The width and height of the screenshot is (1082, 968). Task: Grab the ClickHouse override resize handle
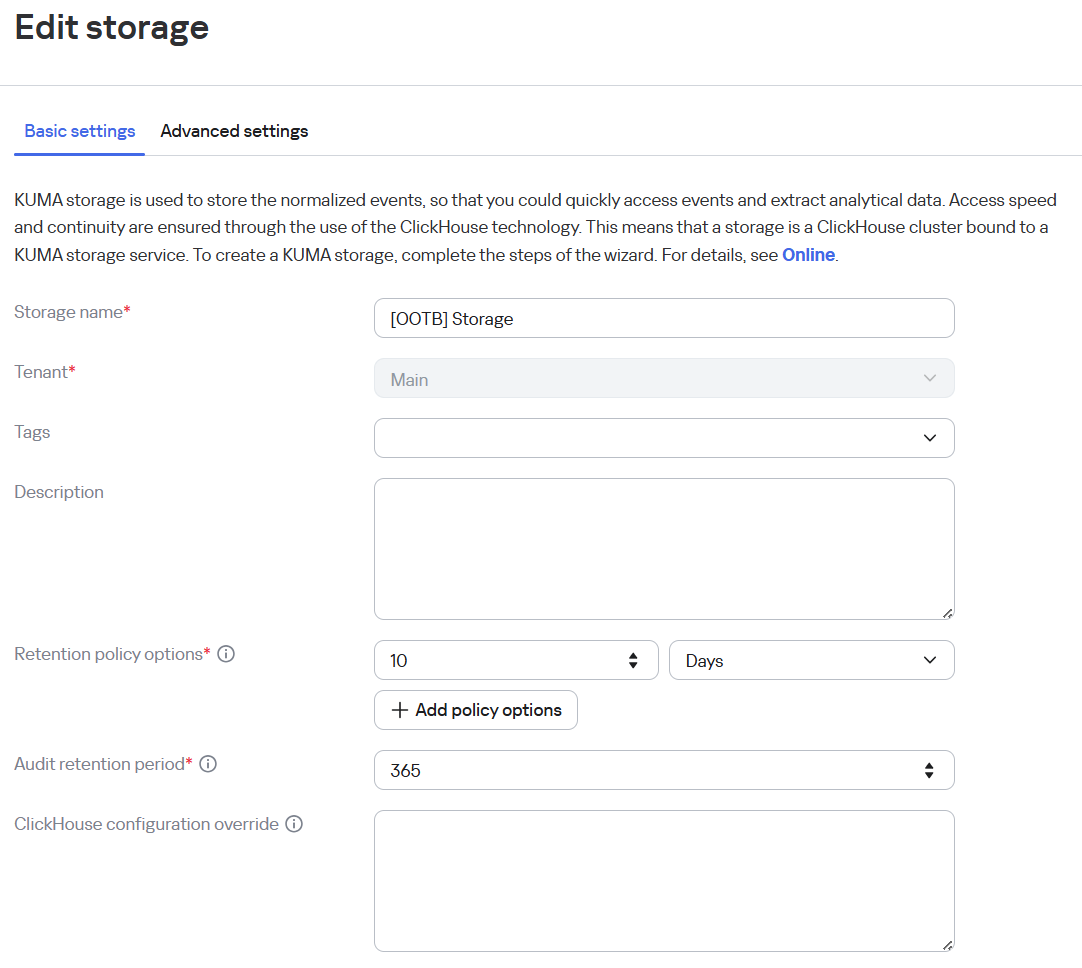(x=947, y=945)
